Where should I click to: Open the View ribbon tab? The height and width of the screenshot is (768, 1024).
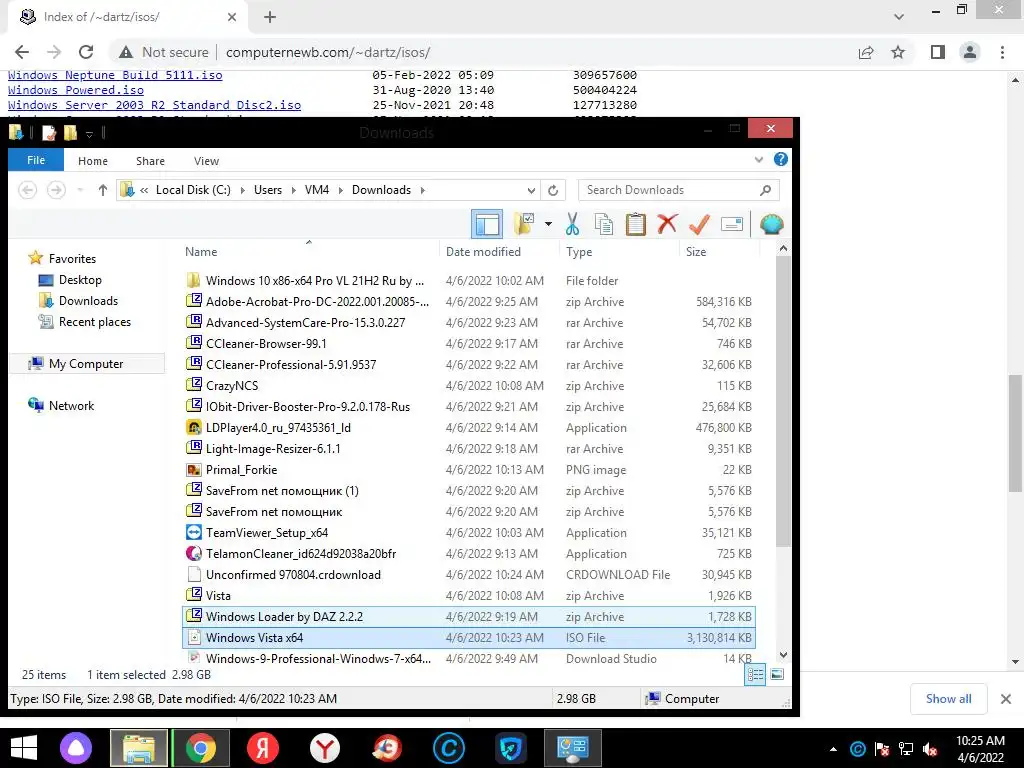coord(206,161)
